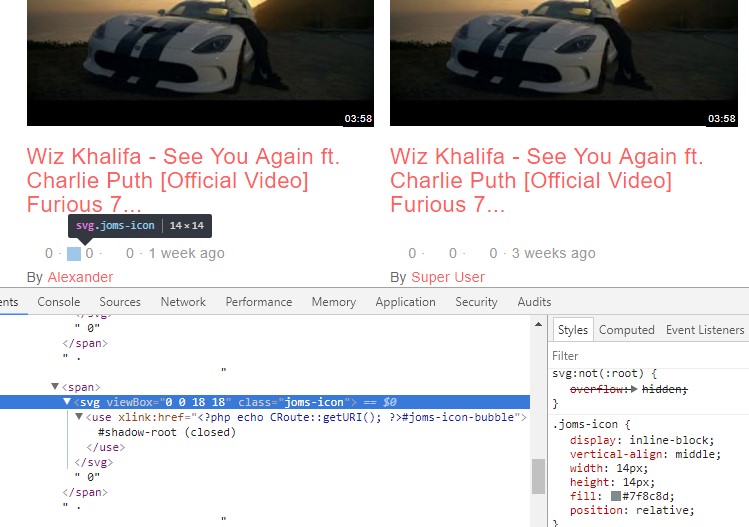Open color picker for fill #7f8c8d swatch
749x527 pixels.
(616, 496)
